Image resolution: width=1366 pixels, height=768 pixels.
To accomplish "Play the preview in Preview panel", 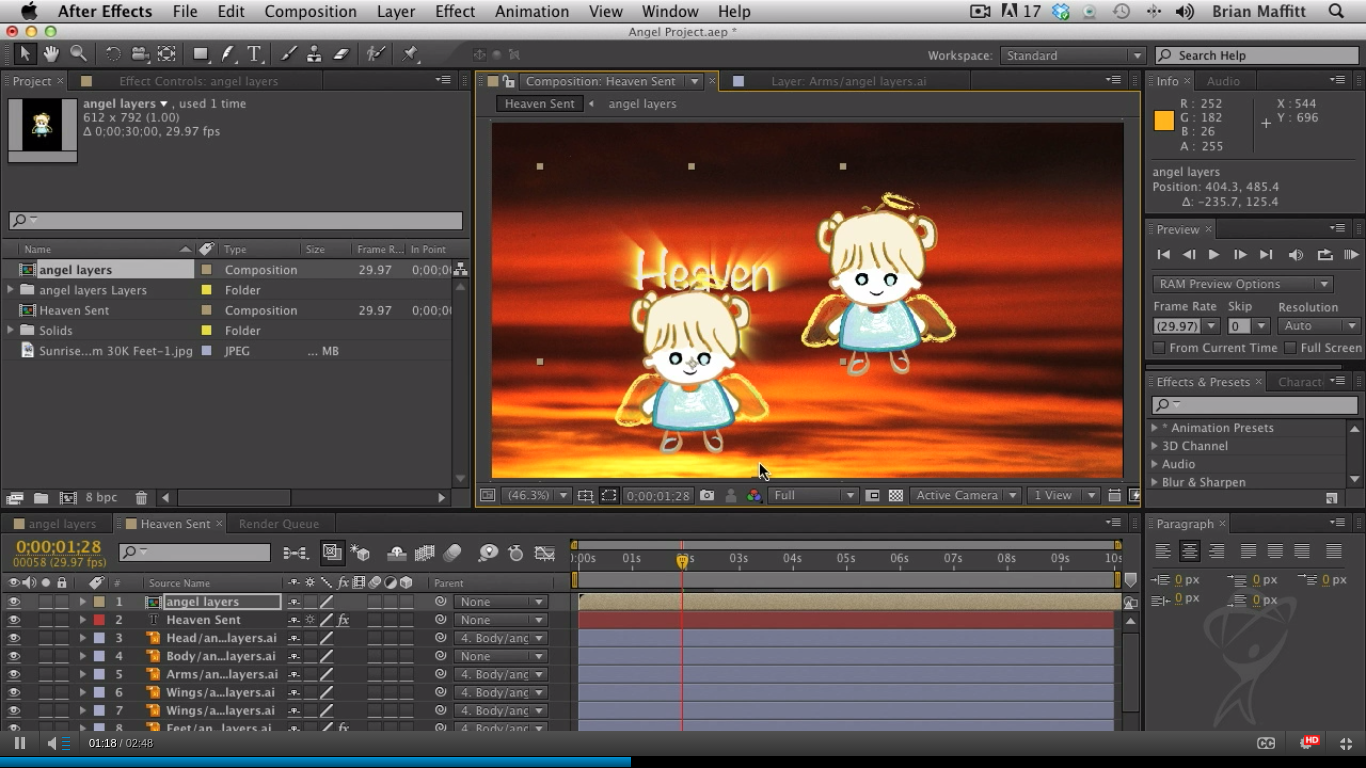I will pyautogui.click(x=1214, y=255).
